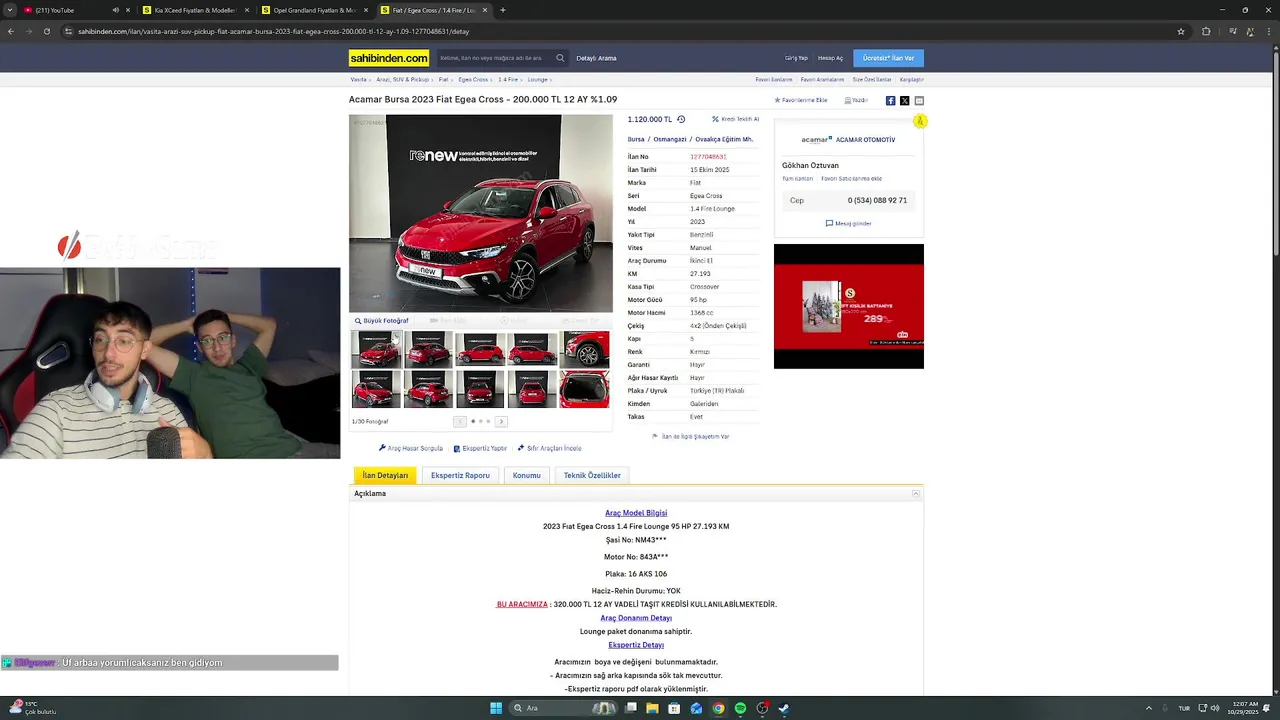Click Mesaj gönder link

(848, 223)
